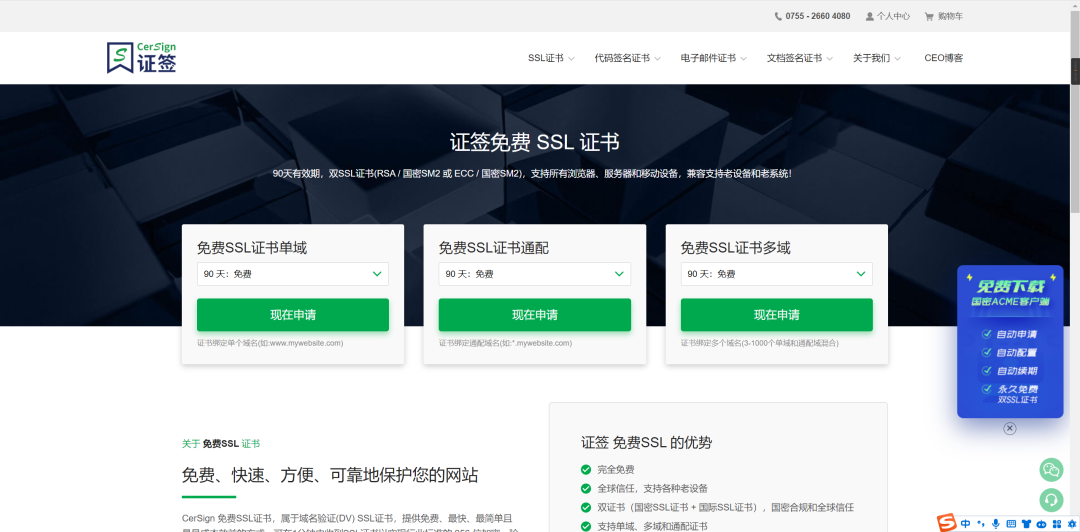Expand the 关于我们 navigation menu
This screenshot has width=1080, height=532.
tap(877, 58)
